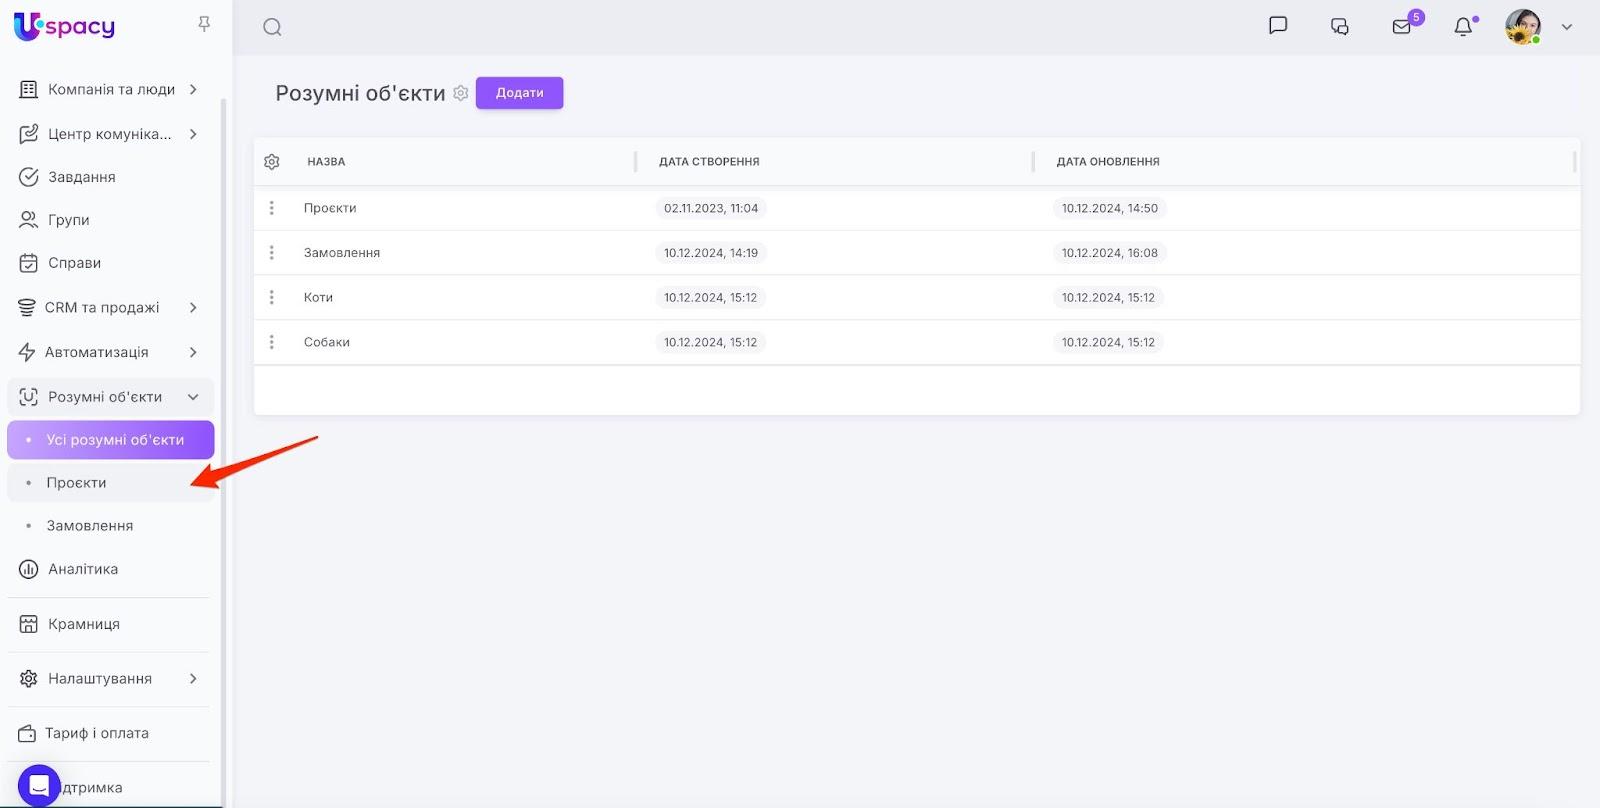1600x808 pixels.
Task: Open table column settings gear
Action: [x=272, y=162]
